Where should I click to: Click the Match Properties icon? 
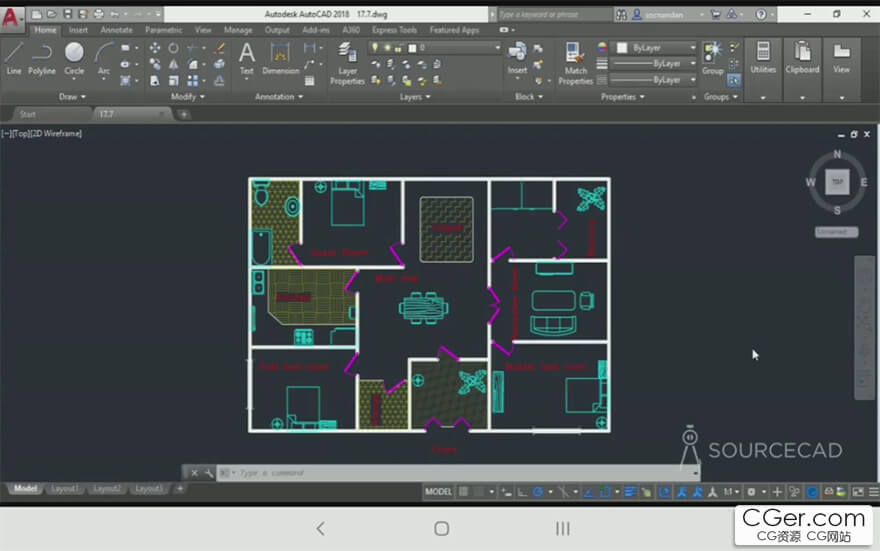(575, 63)
